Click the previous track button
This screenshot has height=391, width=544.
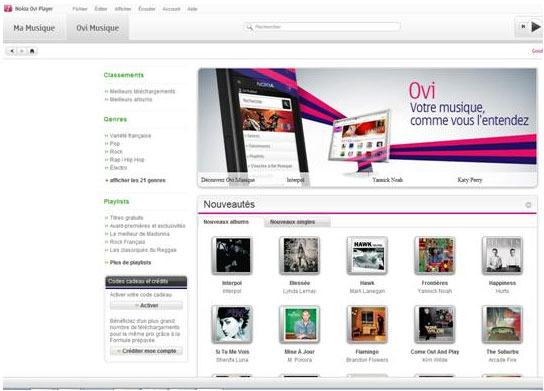523,26
